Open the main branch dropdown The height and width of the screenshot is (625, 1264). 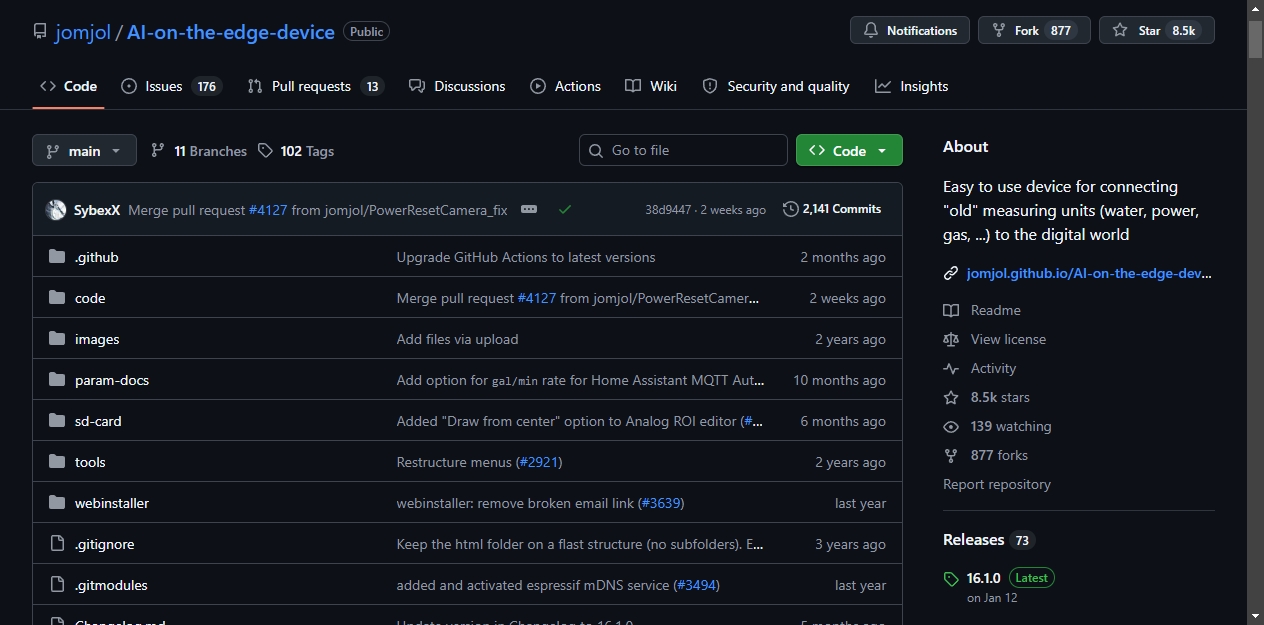pos(84,151)
